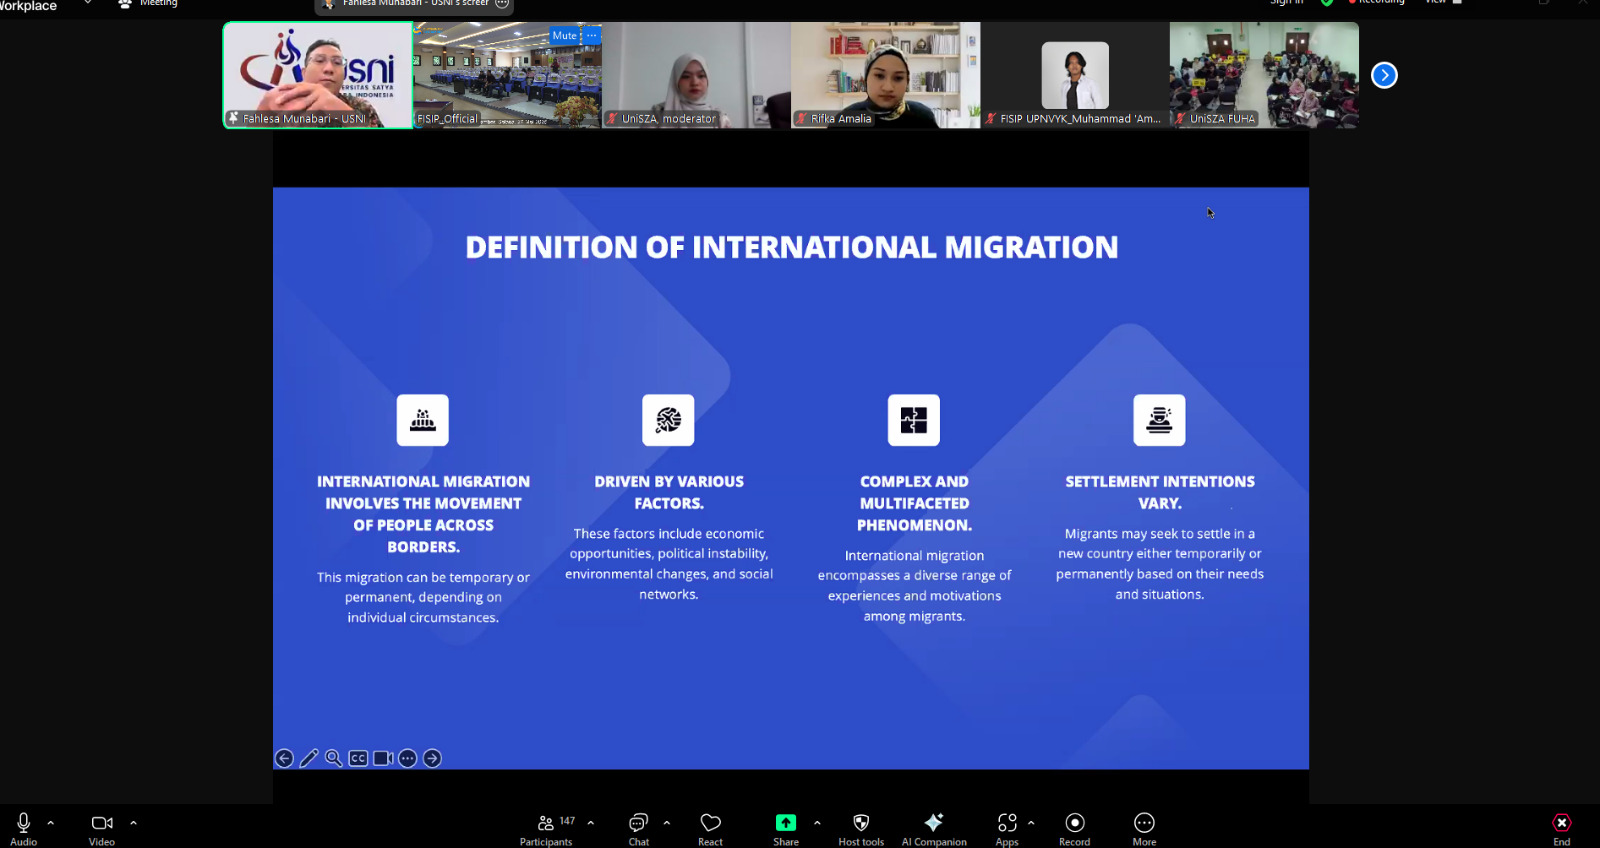The height and width of the screenshot is (848, 1600).
Task: Expand apps options chevron
Action: [x=1031, y=823]
